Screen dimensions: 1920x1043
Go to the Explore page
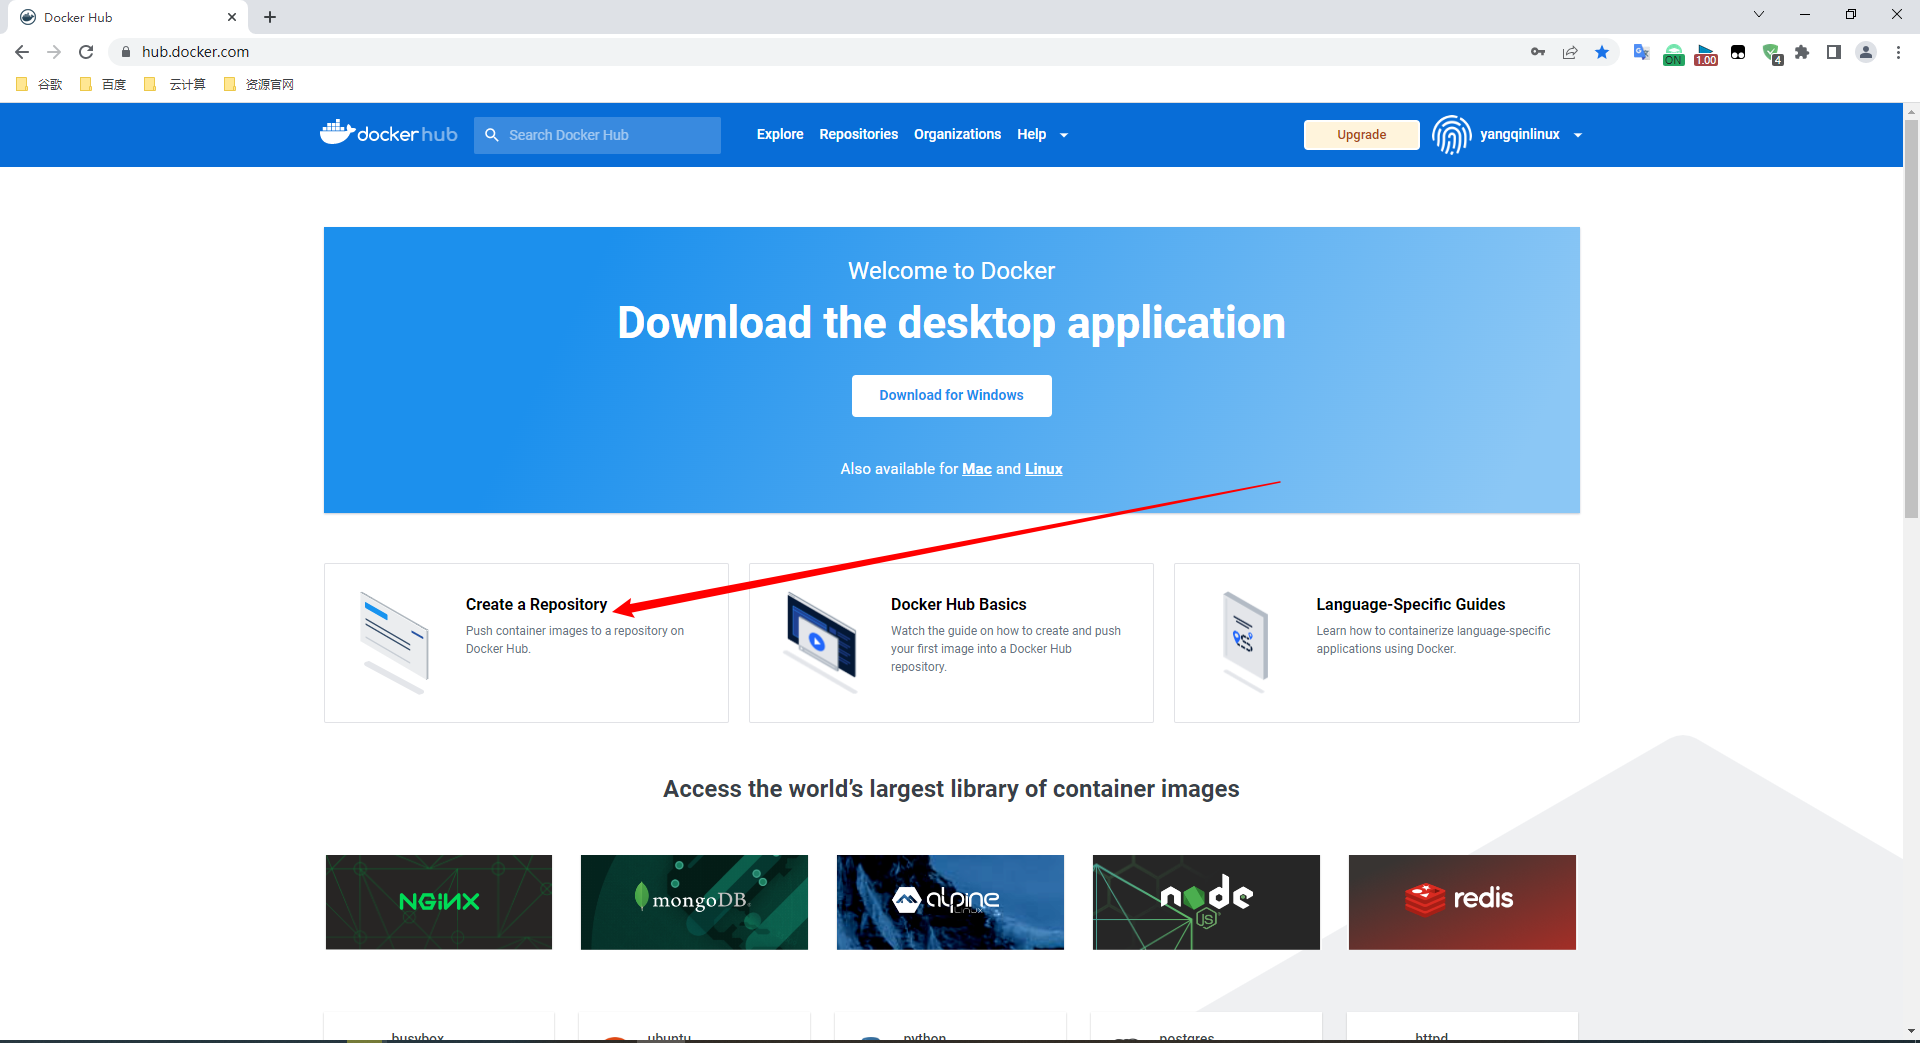[x=779, y=135]
